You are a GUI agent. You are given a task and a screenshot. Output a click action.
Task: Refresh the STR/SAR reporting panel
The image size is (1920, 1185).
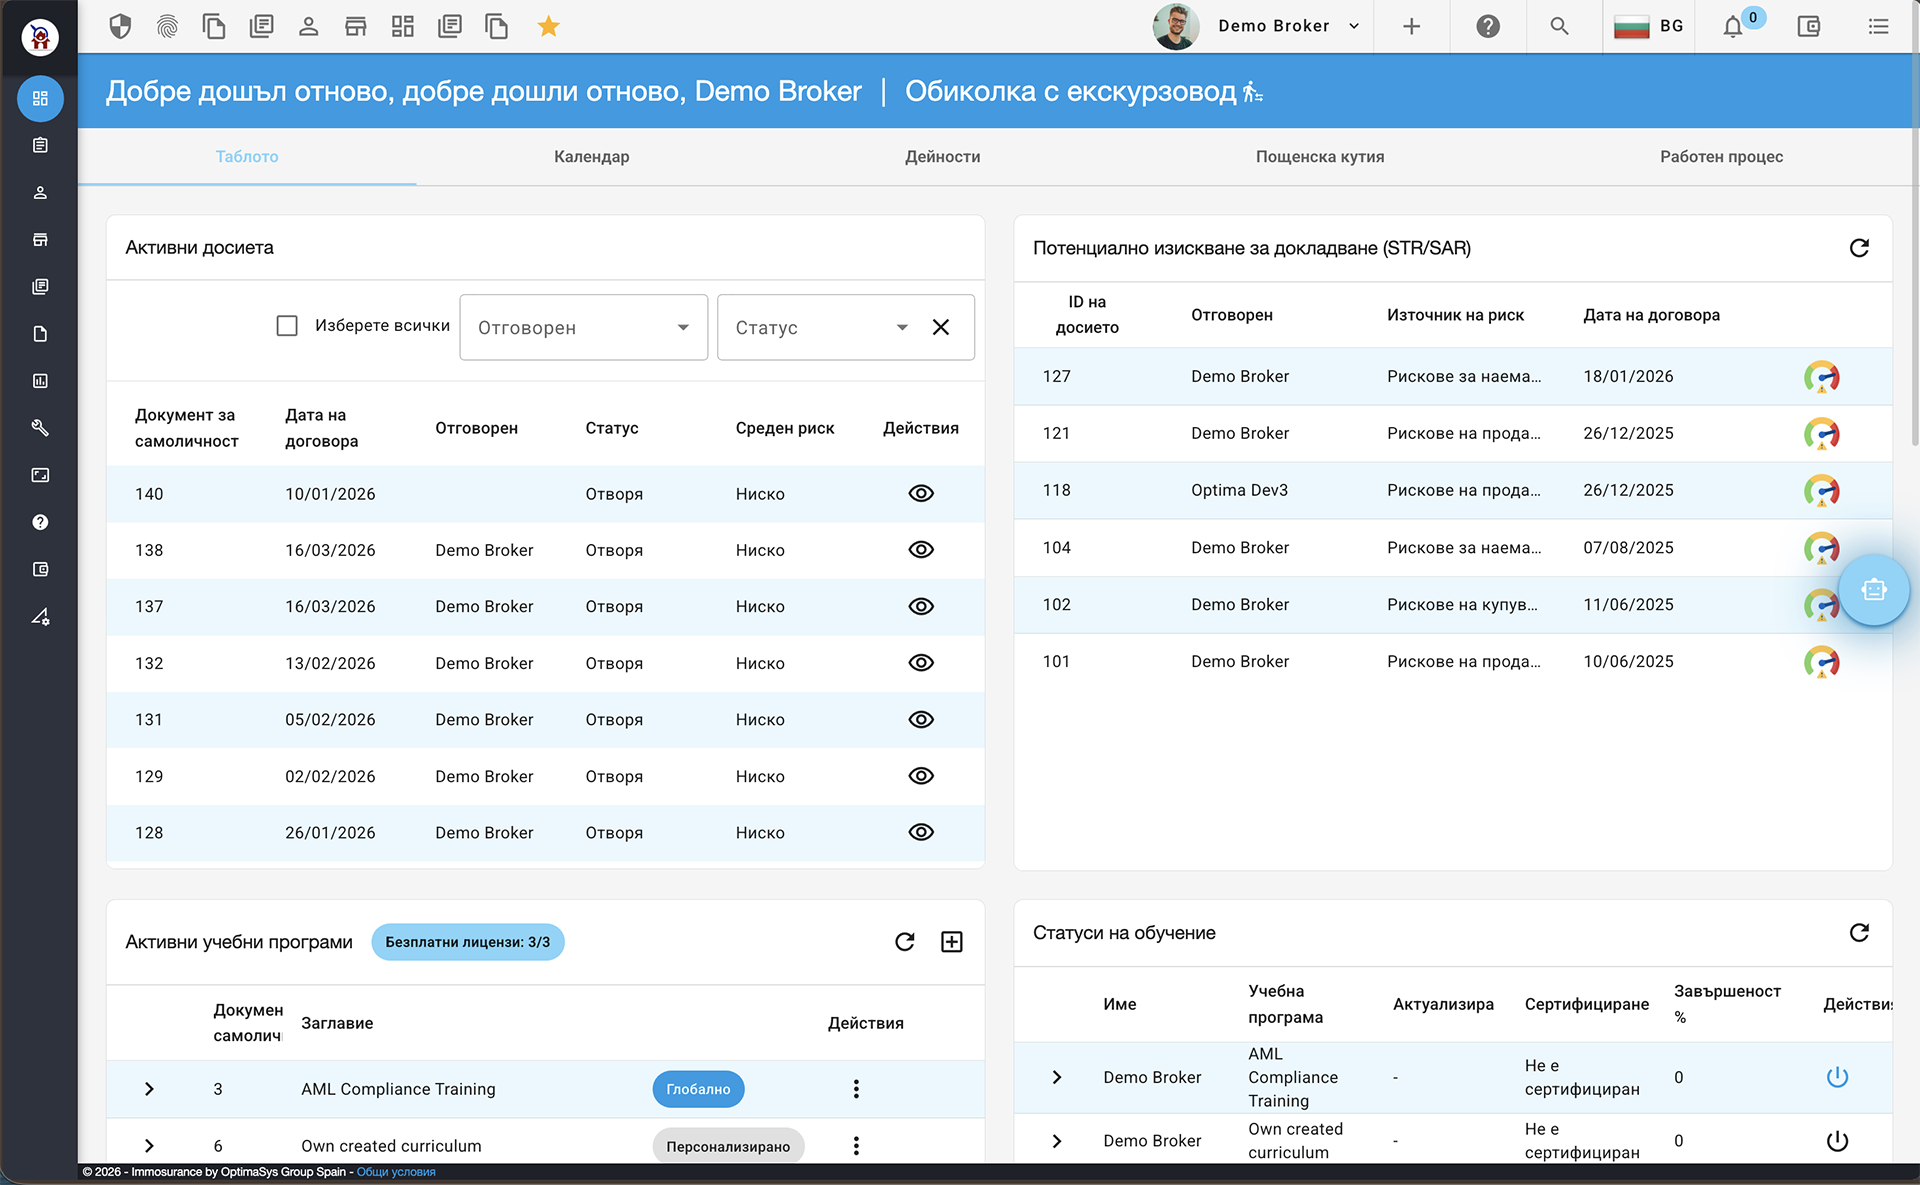pos(1859,248)
